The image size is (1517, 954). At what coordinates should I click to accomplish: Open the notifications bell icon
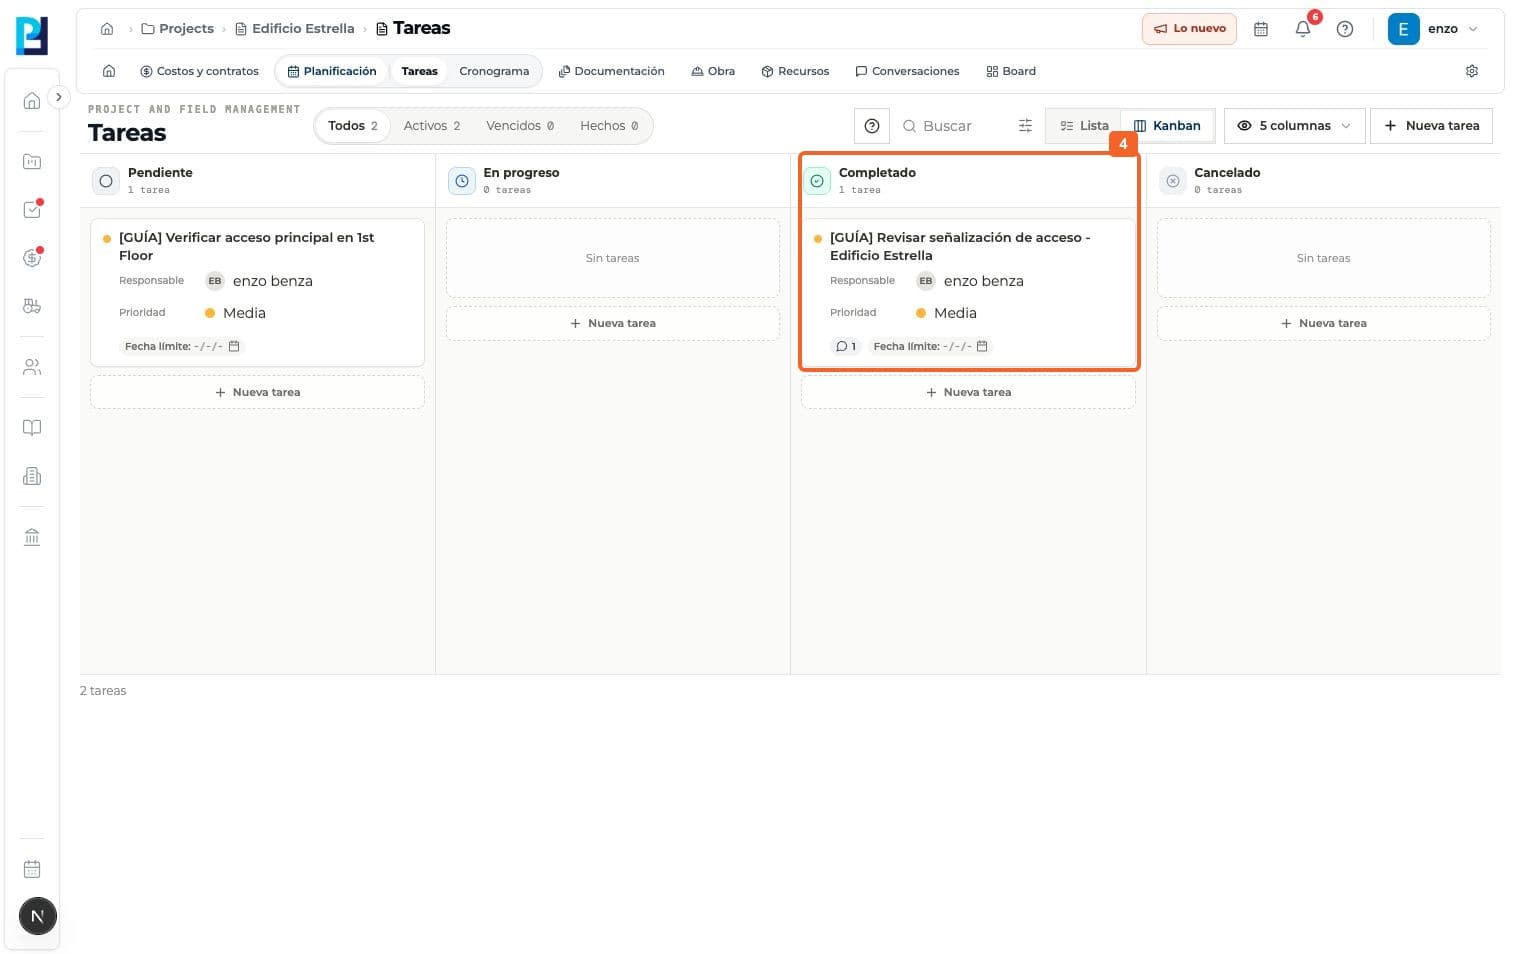pos(1302,29)
